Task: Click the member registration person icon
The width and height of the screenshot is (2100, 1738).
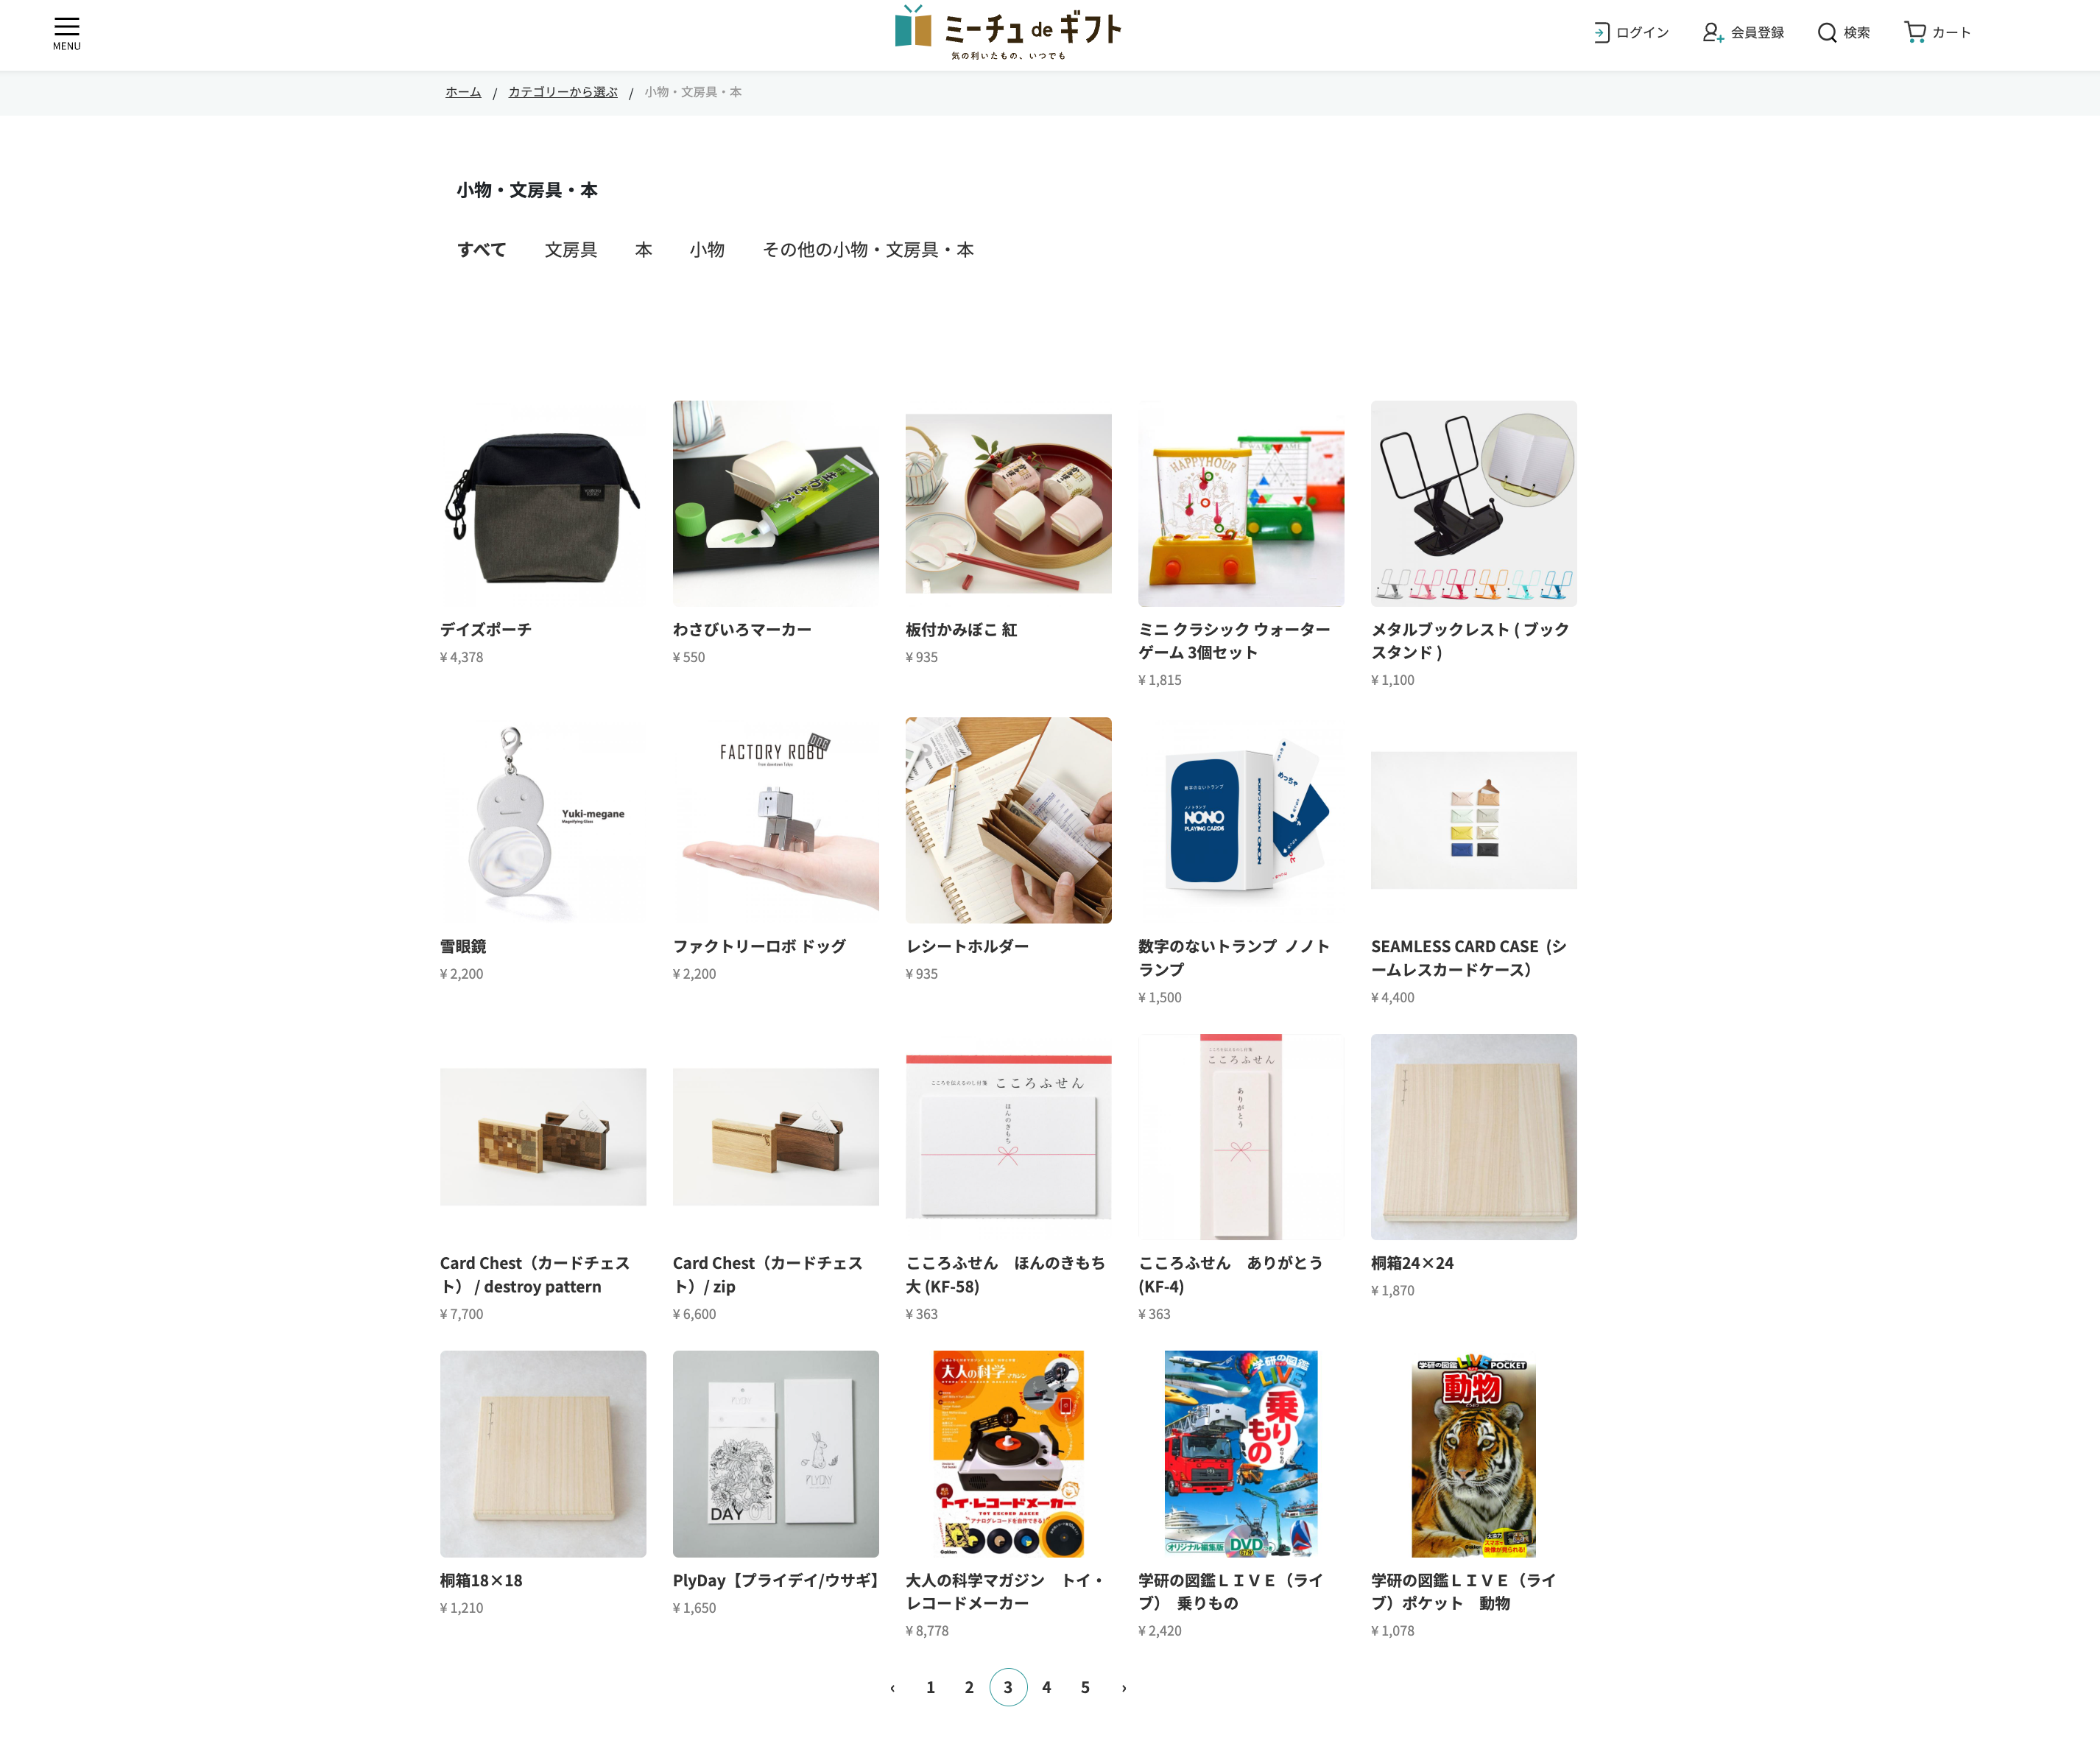Action: pyautogui.click(x=1712, y=32)
